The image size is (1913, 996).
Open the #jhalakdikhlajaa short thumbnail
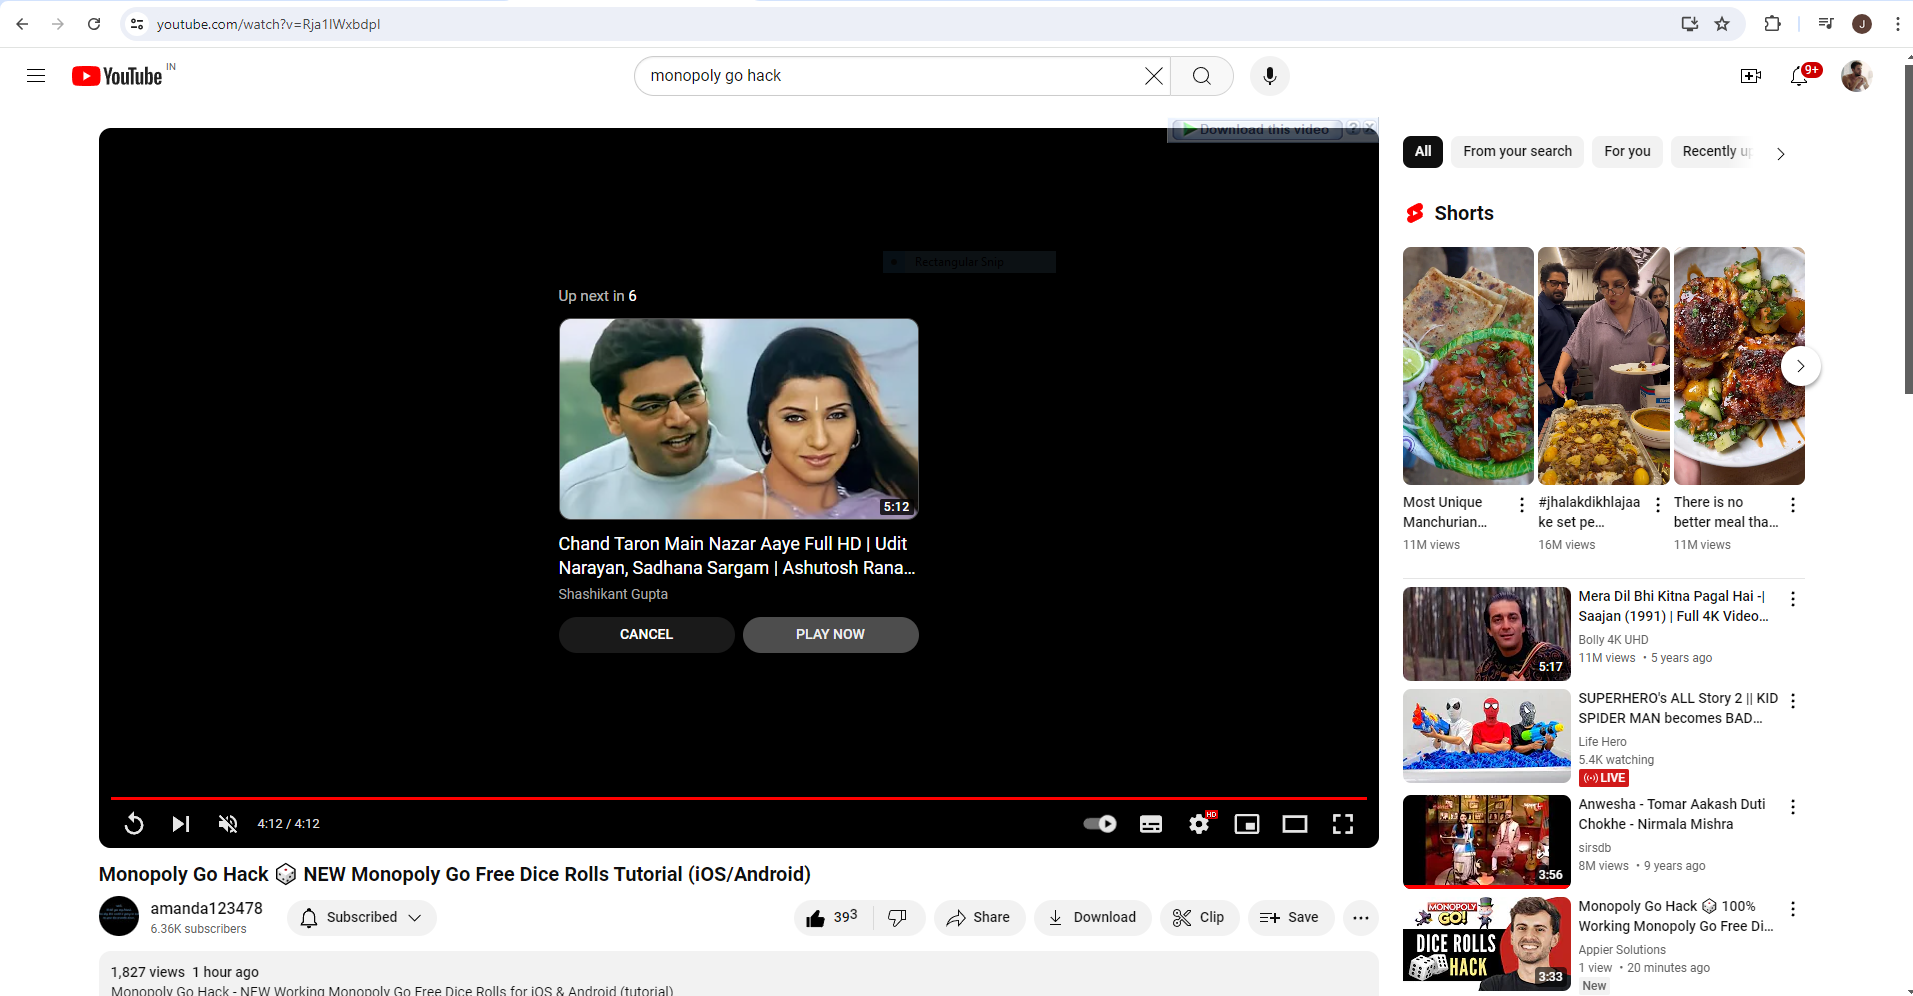tap(1603, 366)
